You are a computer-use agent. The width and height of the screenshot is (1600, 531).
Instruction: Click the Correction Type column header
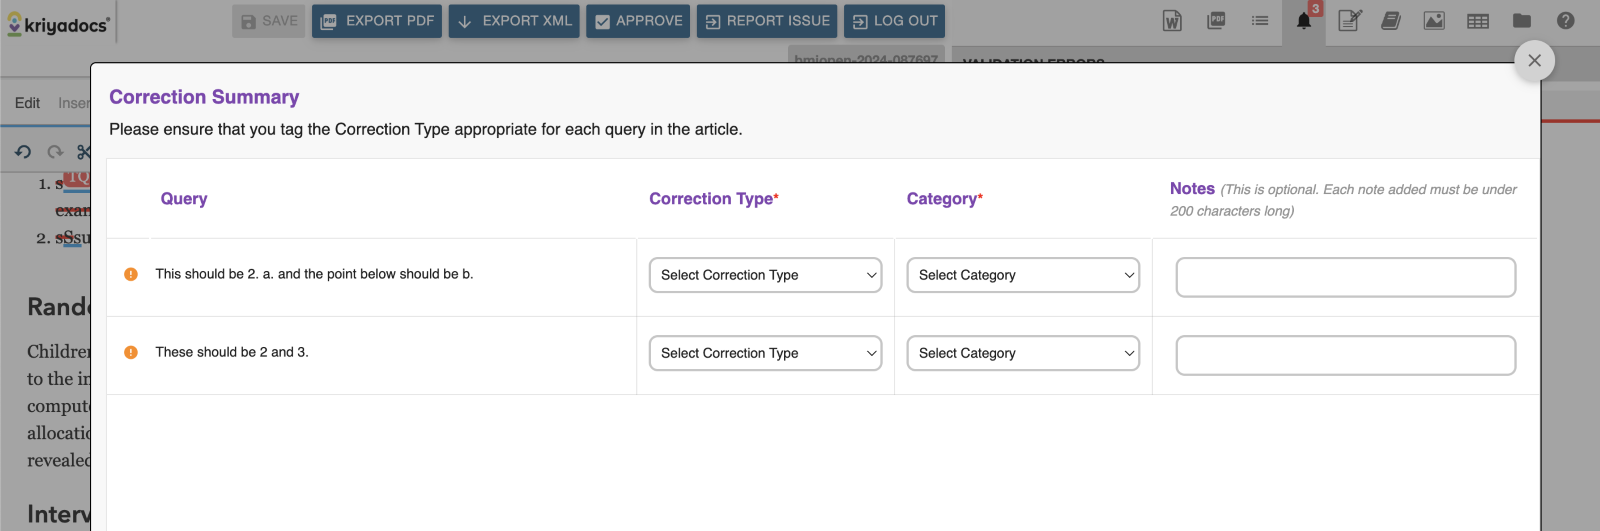pyautogui.click(x=714, y=198)
